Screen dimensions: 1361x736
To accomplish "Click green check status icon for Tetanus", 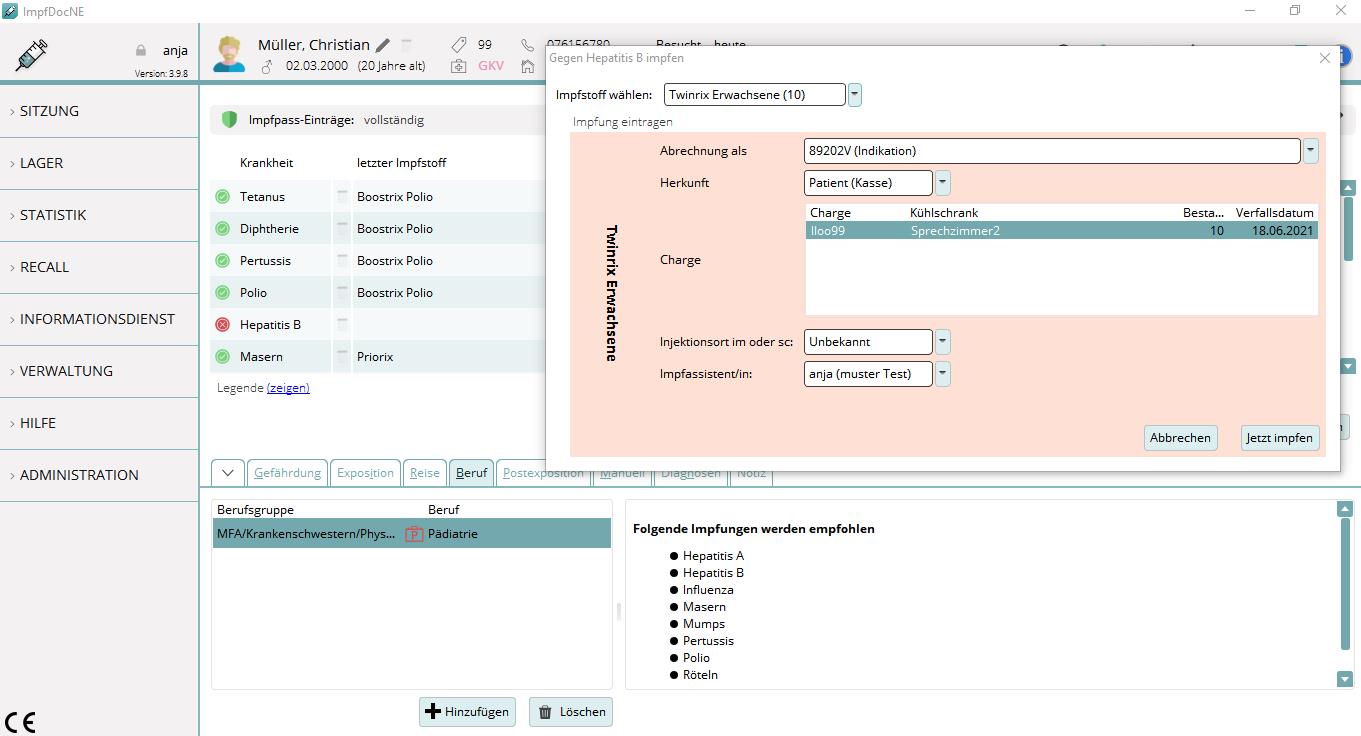I will tap(222, 197).
